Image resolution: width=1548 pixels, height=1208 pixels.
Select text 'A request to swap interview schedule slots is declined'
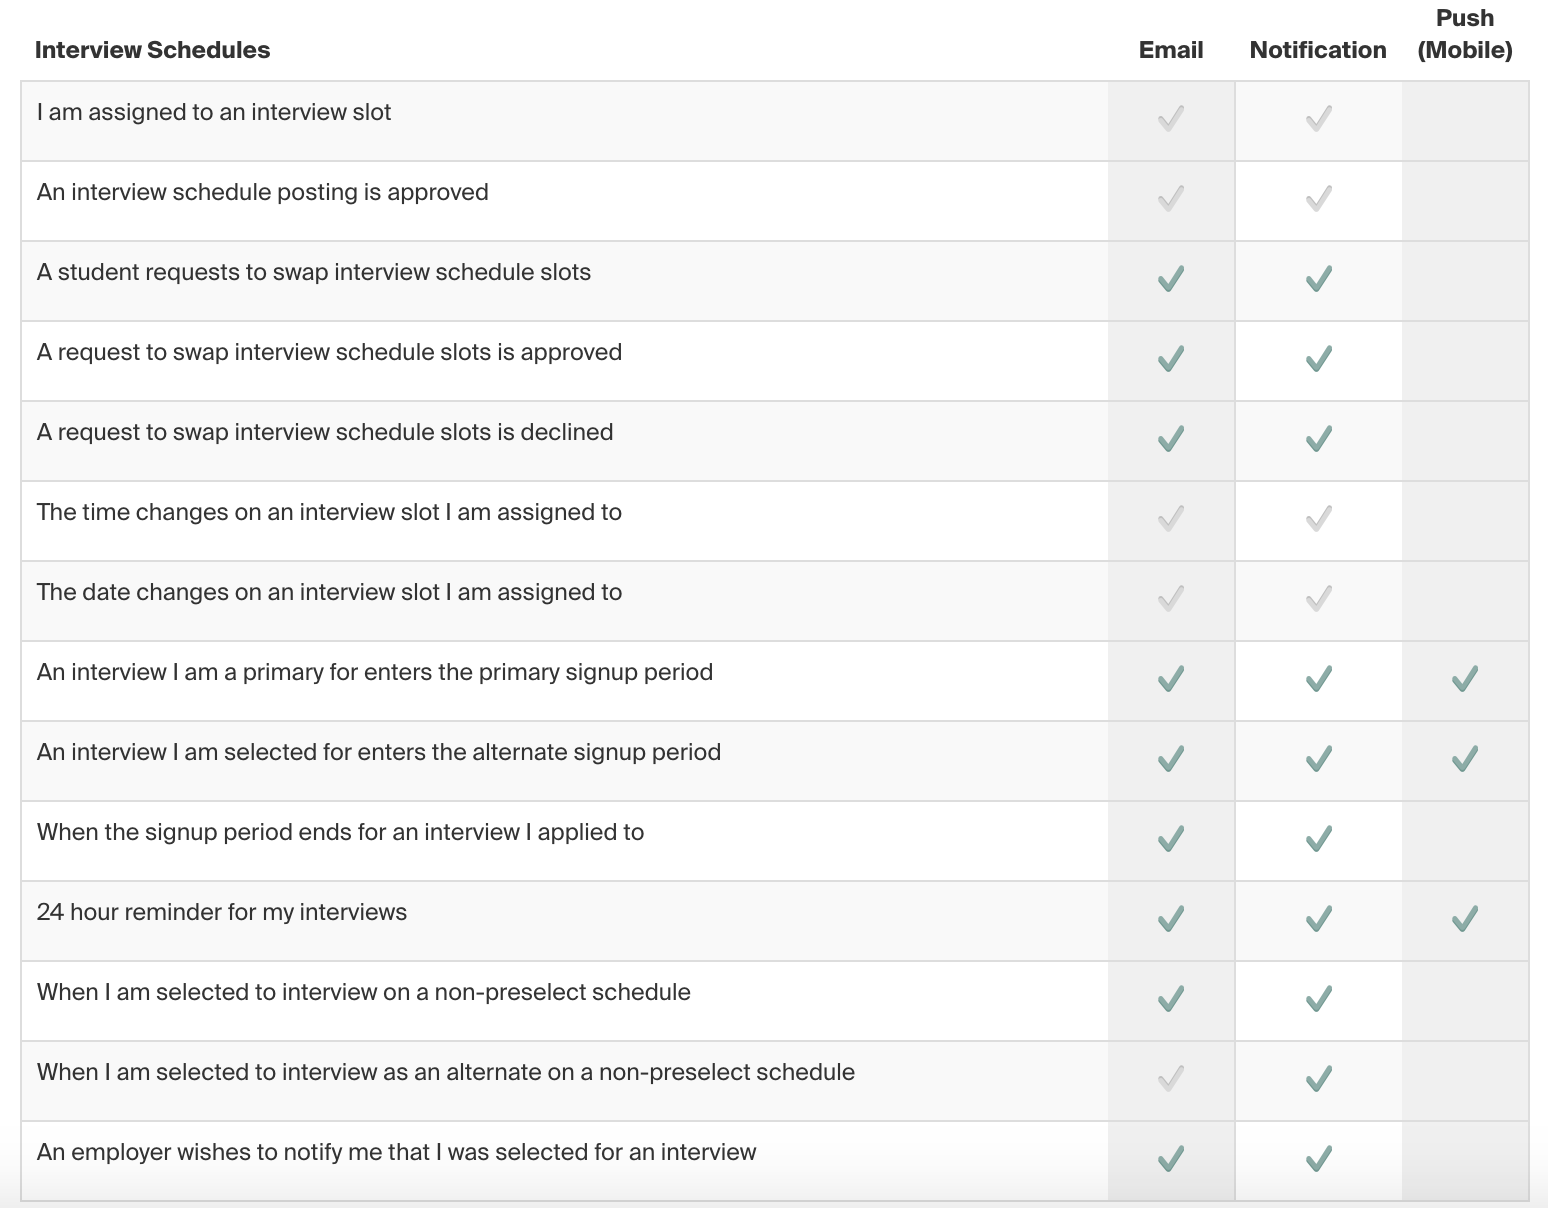[325, 432]
